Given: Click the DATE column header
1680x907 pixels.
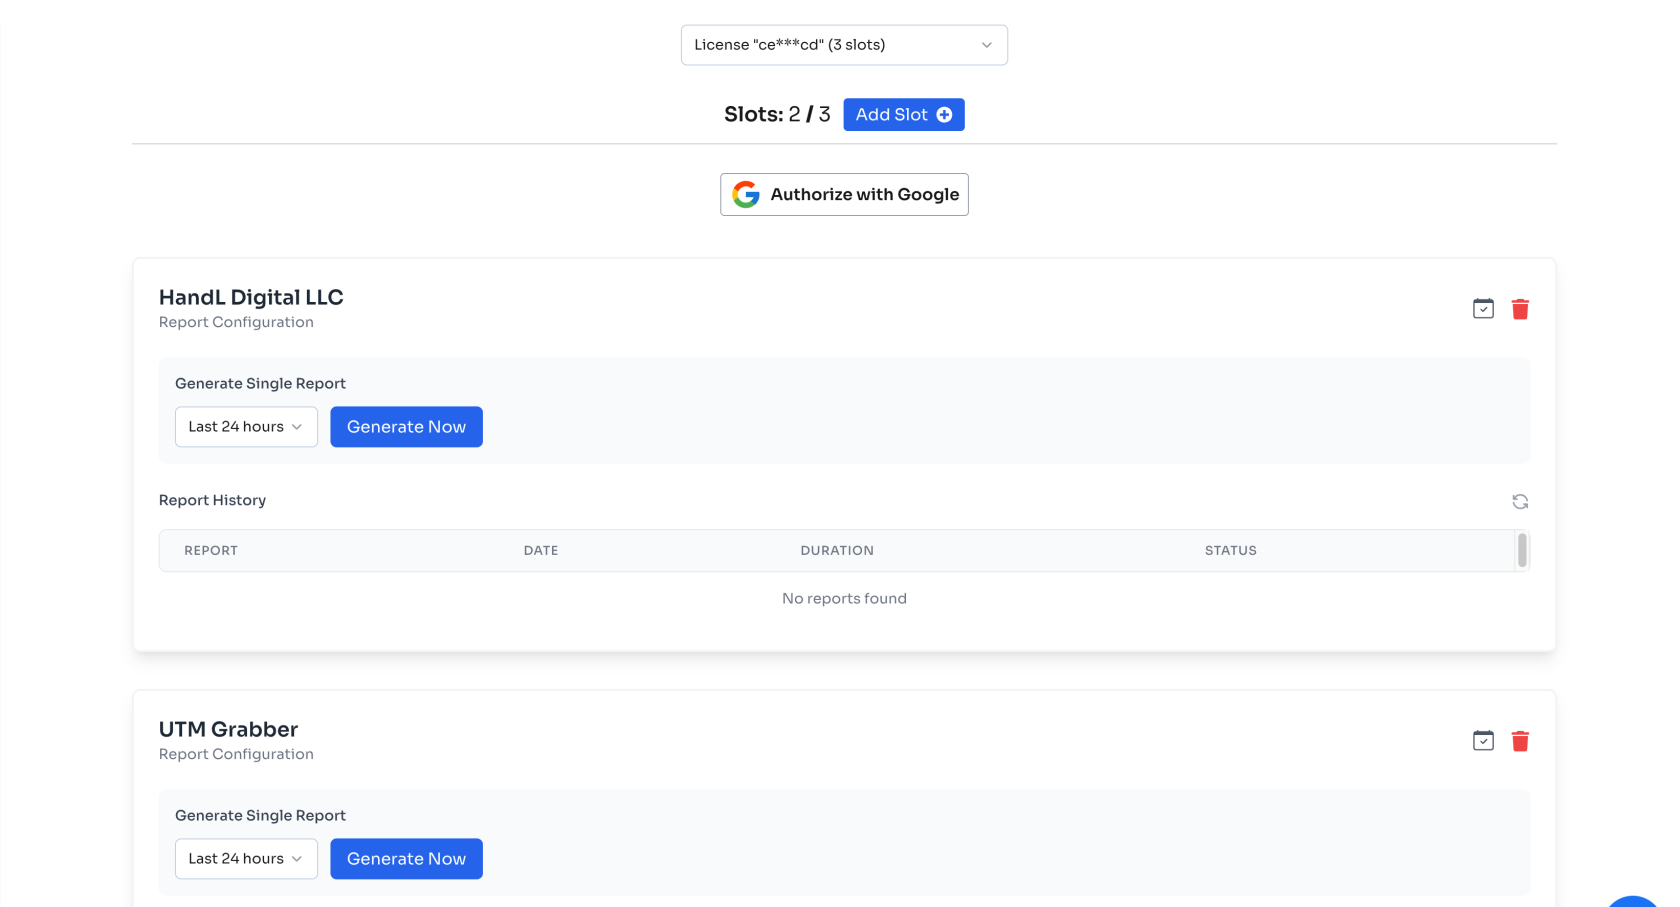Looking at the screenshot, I should coord(541,551).
